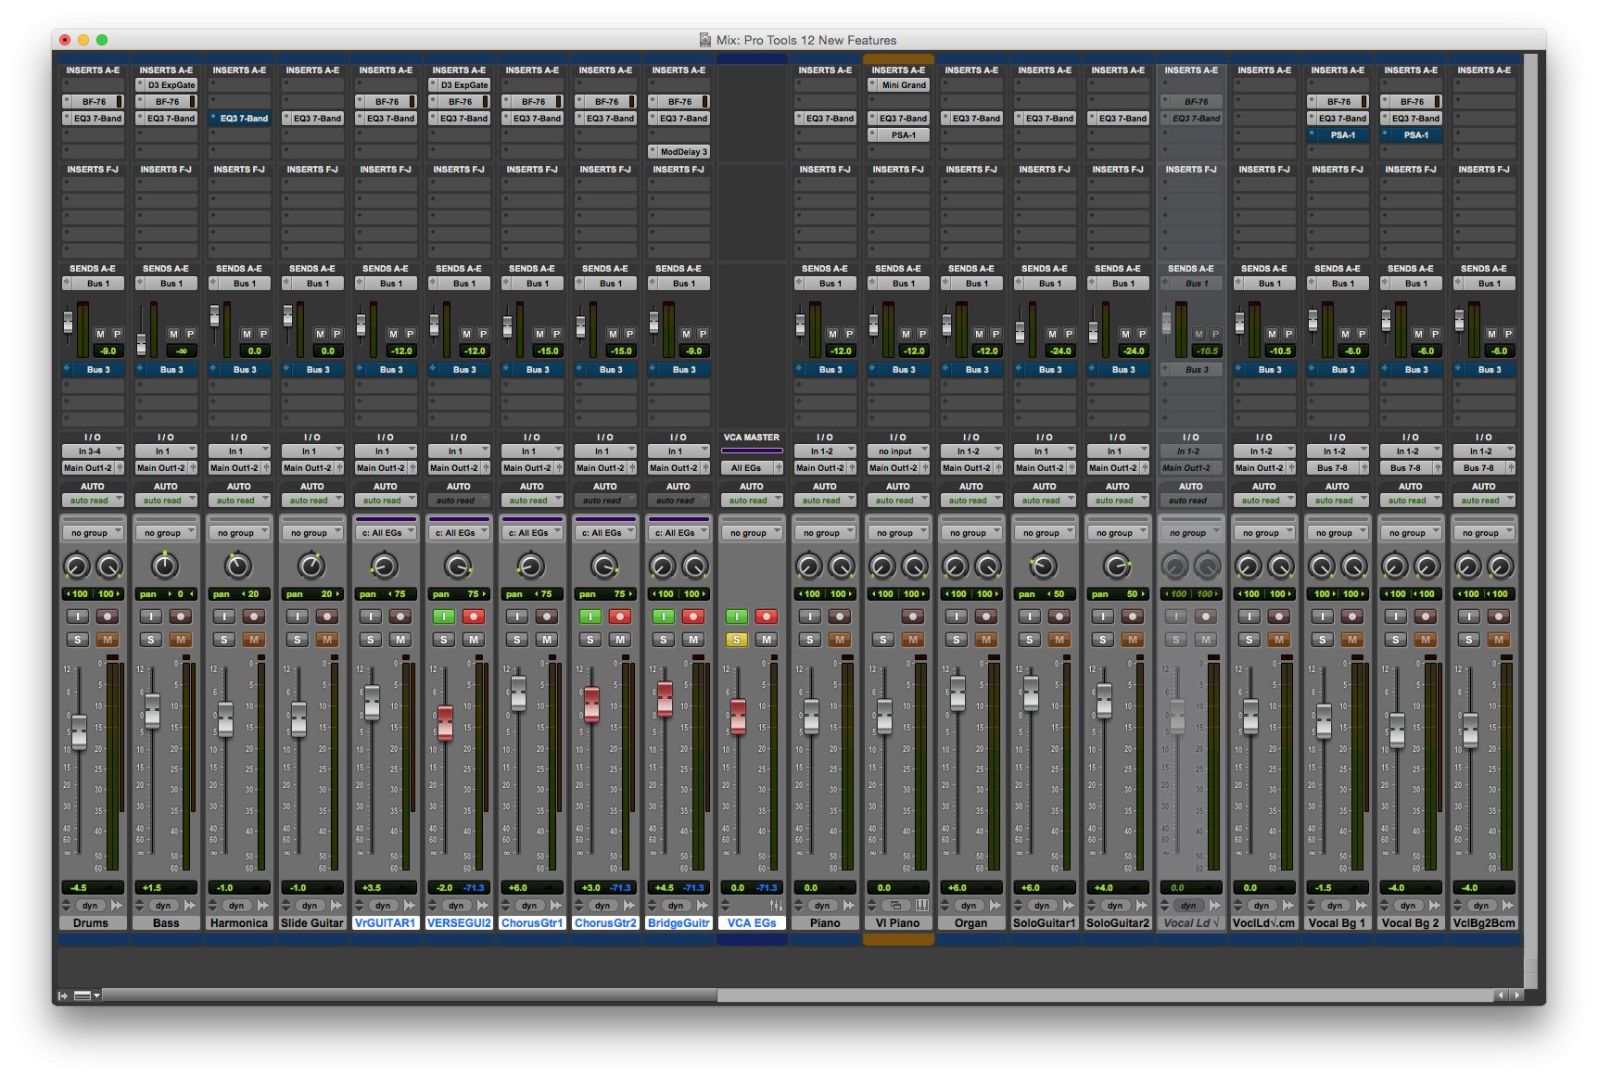Screen dimensions: 1598x1080
Task: Open Drums input selector 'In 3-4'
Action: point(92,451)
